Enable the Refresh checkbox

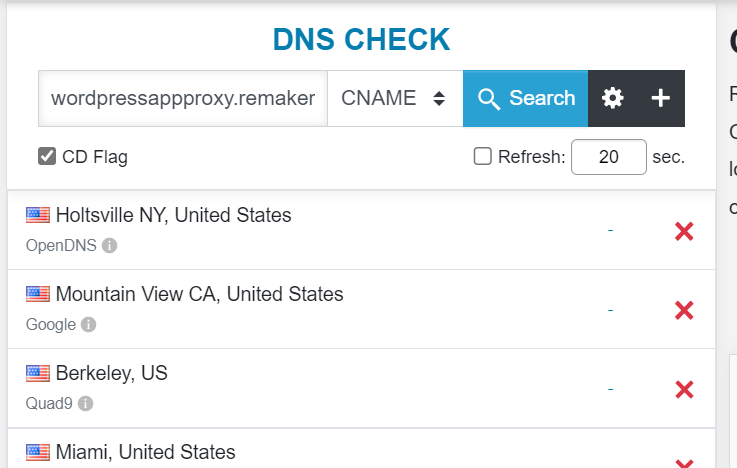(483, 156)
